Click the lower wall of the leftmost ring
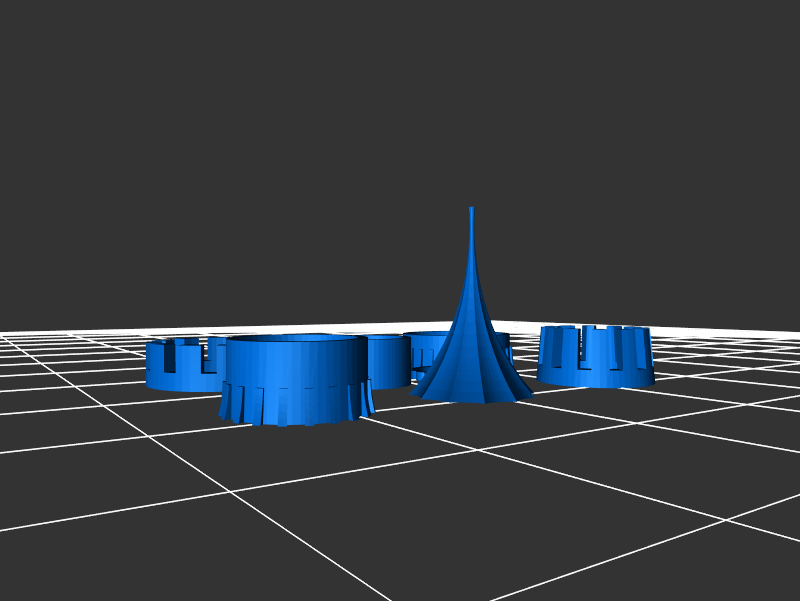The width and height of the screenshot is (800, 601). click(175, 380)
